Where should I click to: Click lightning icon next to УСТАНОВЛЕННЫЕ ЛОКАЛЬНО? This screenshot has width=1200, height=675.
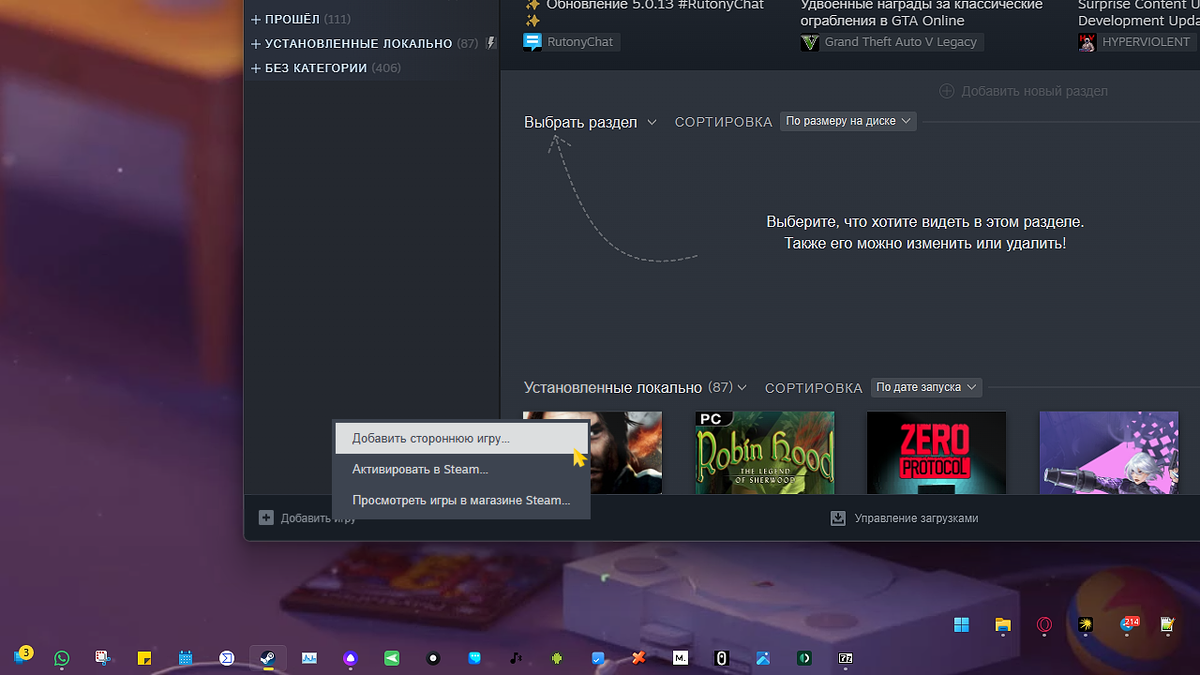click(x=490, y=43)
